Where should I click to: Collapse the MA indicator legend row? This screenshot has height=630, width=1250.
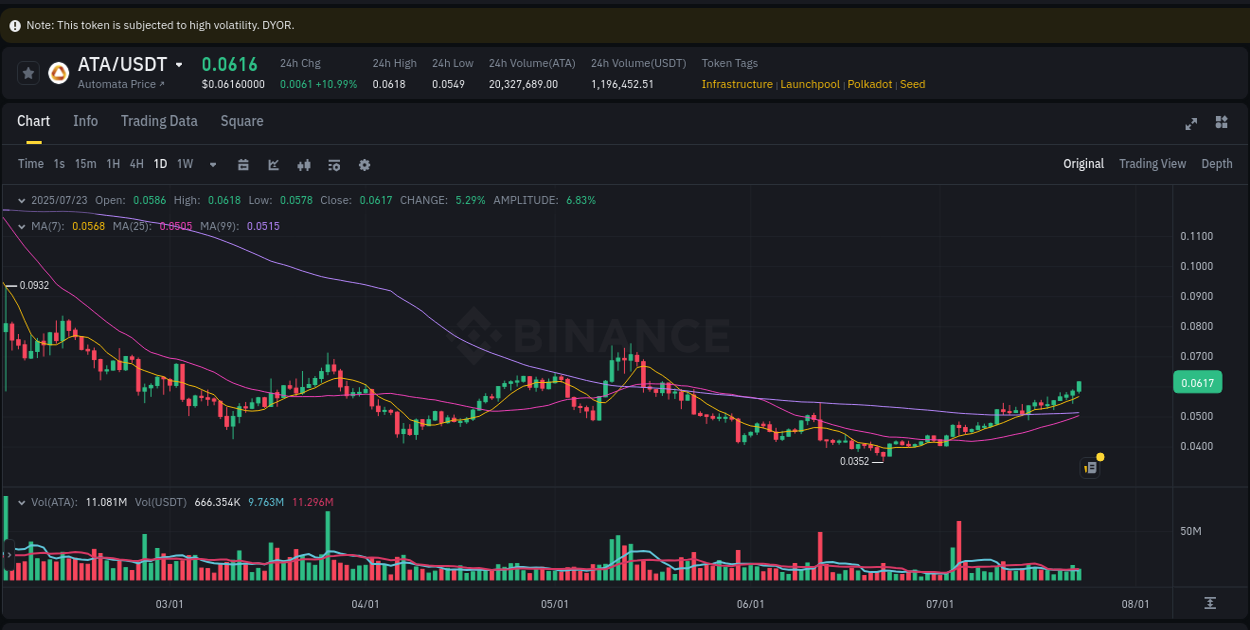coord(19,226)
